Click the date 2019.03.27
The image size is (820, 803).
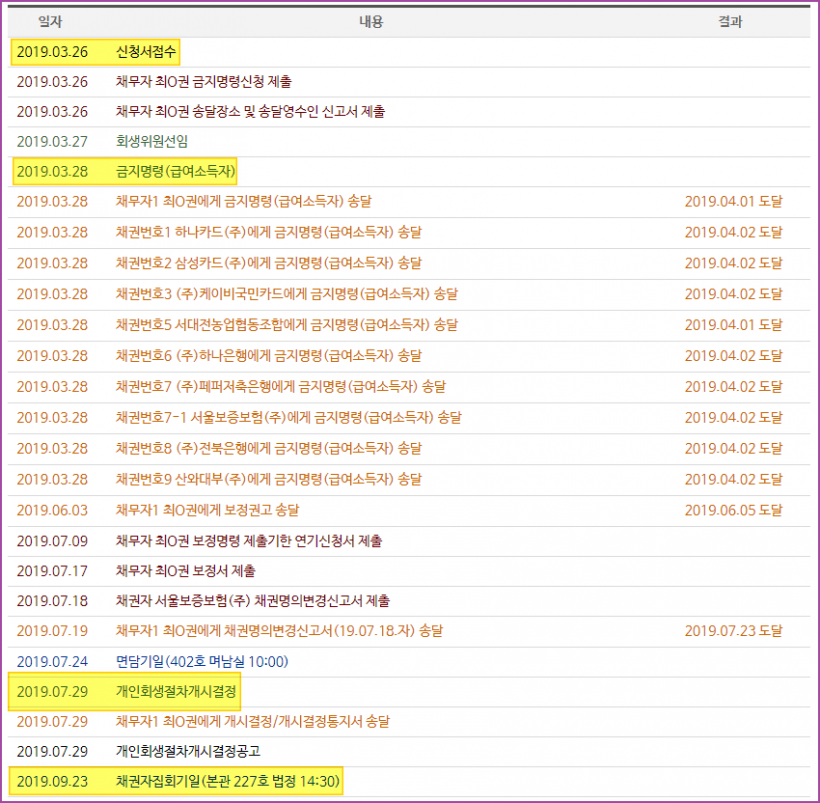tap(52, 141)
